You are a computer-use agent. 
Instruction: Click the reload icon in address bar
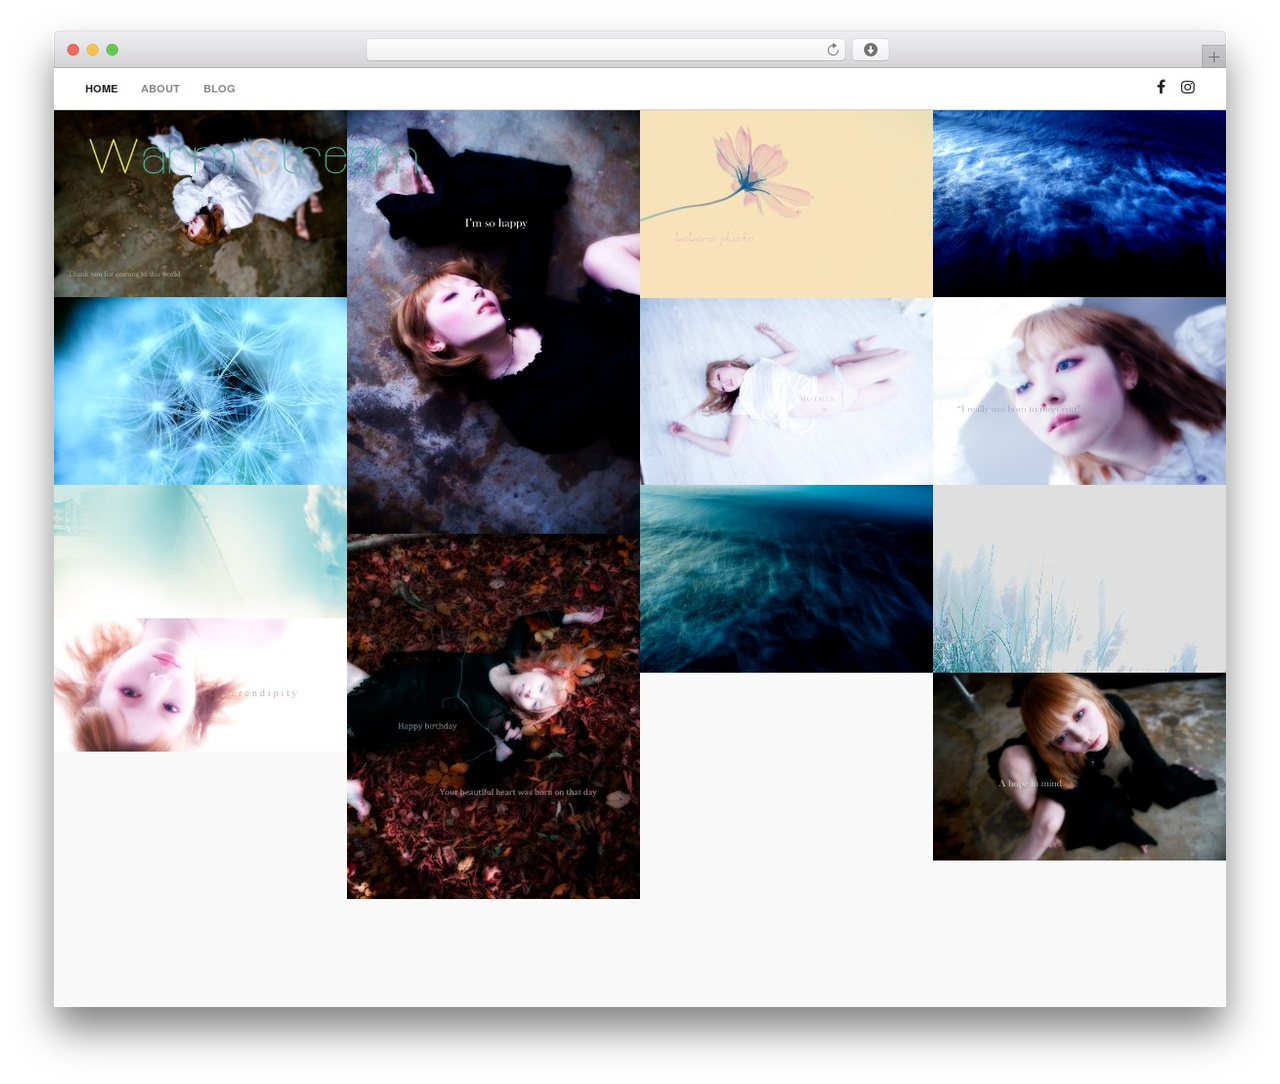click(x=832, y=50)
